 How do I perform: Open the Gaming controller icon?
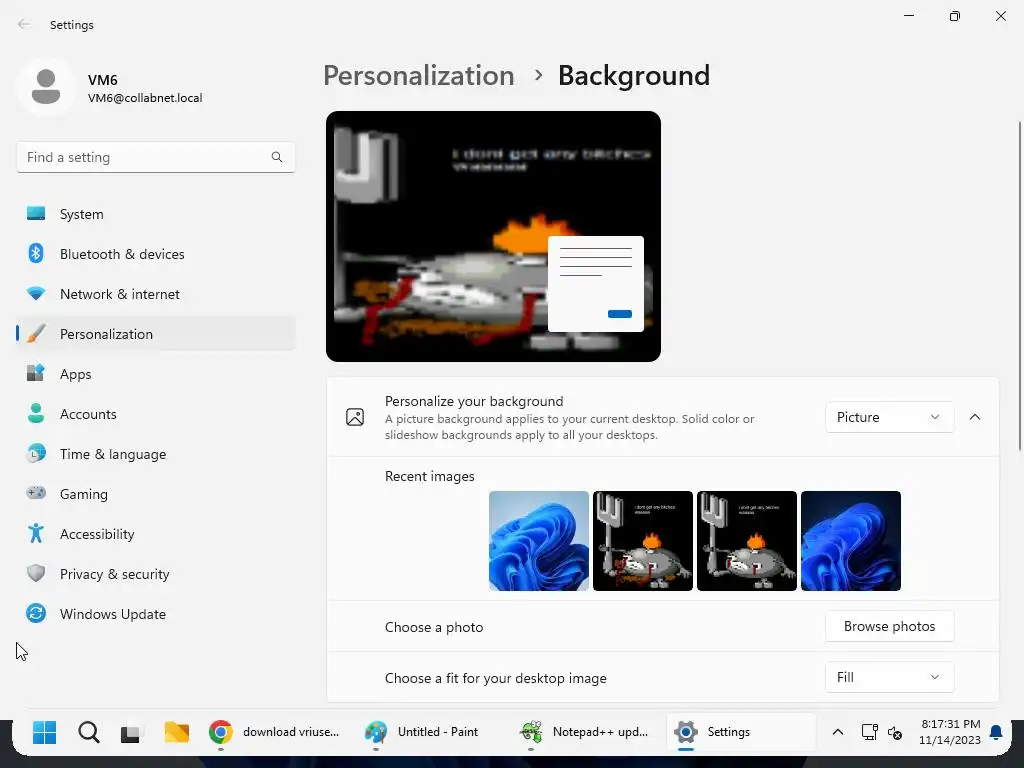[36, 493]
